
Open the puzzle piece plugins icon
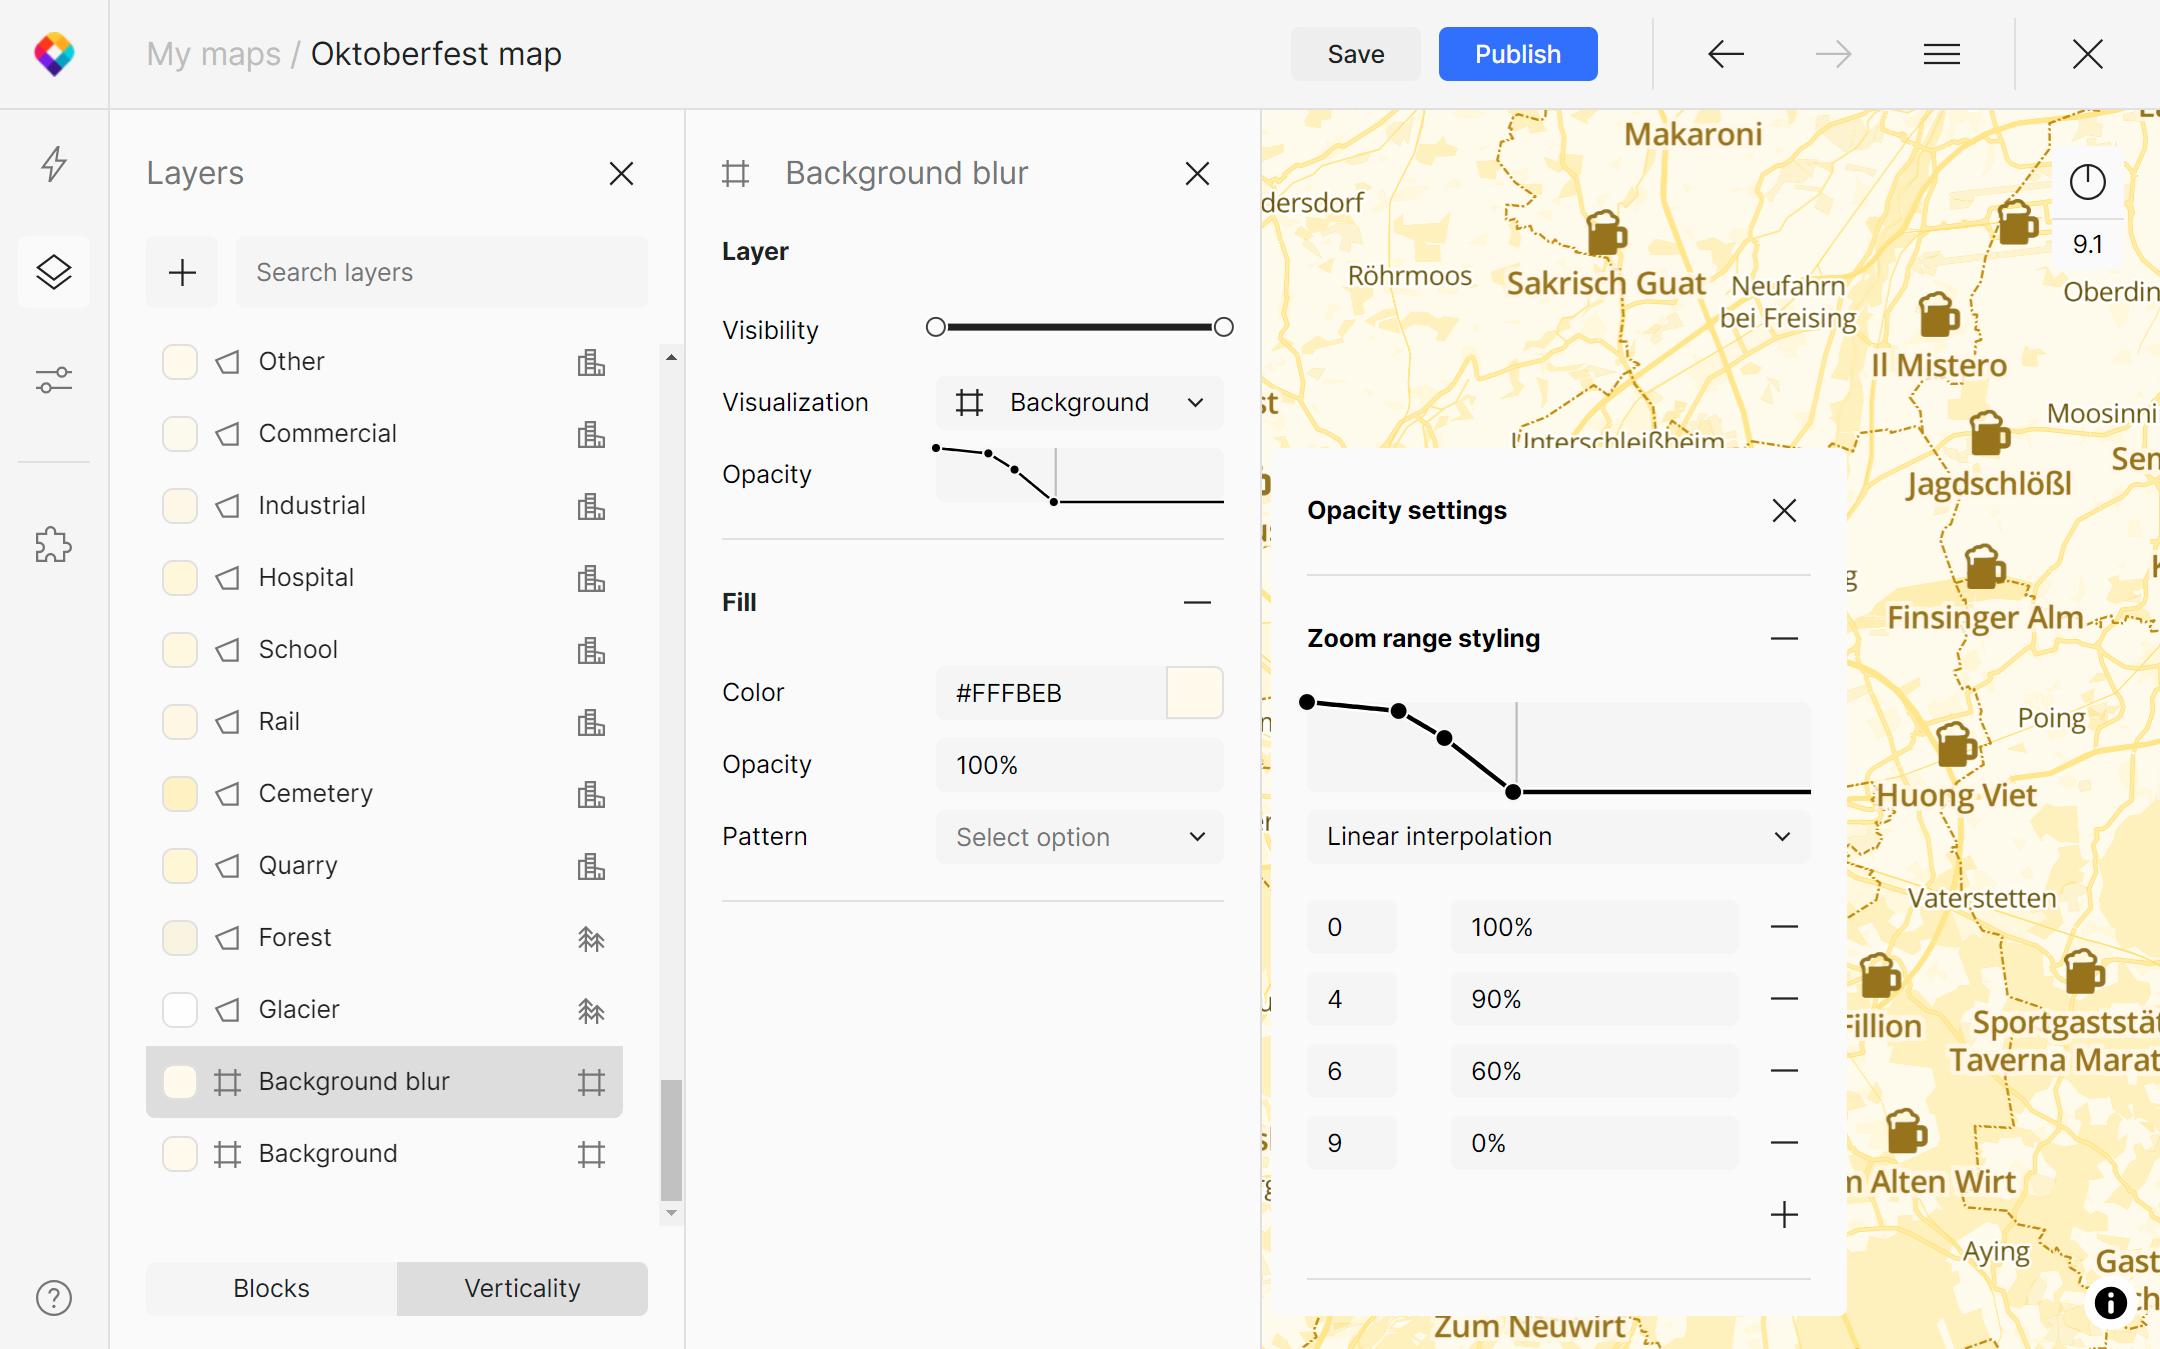54,545
